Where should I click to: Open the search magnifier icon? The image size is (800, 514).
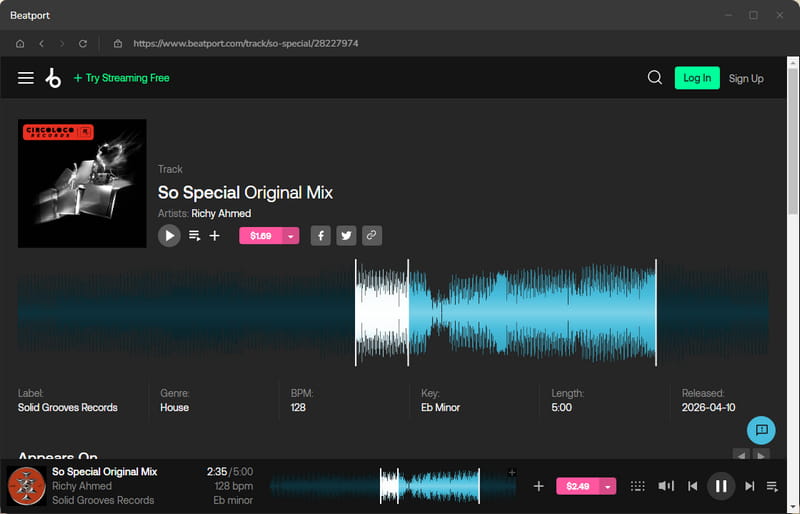655,78
